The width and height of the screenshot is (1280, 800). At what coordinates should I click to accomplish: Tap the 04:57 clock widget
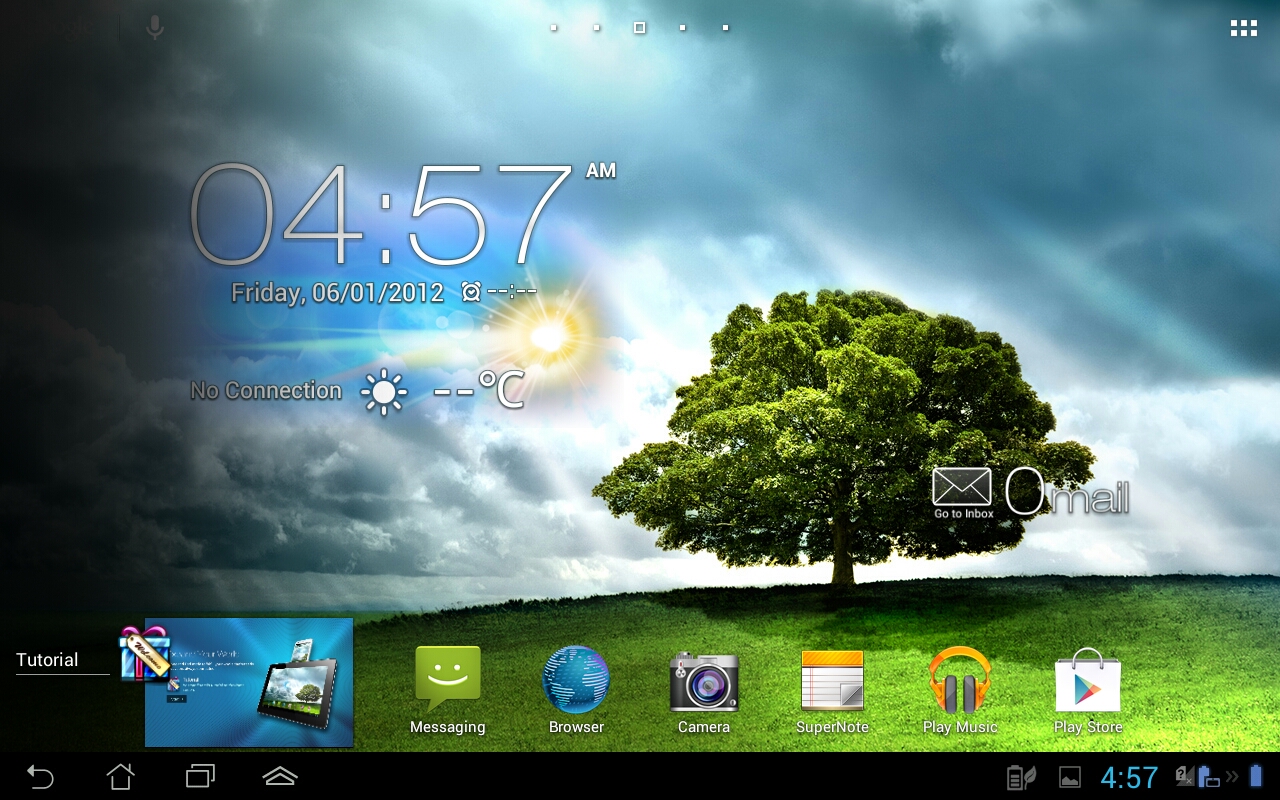(x=380, y=214)
